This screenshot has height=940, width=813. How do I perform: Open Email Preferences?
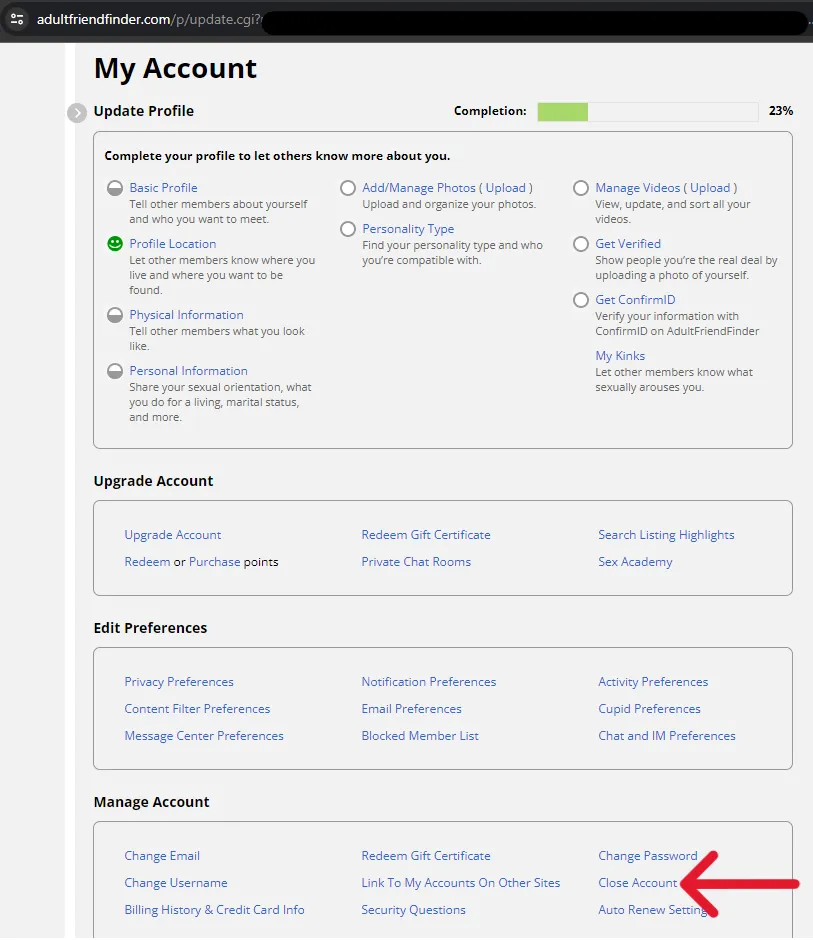pos(411,709)
